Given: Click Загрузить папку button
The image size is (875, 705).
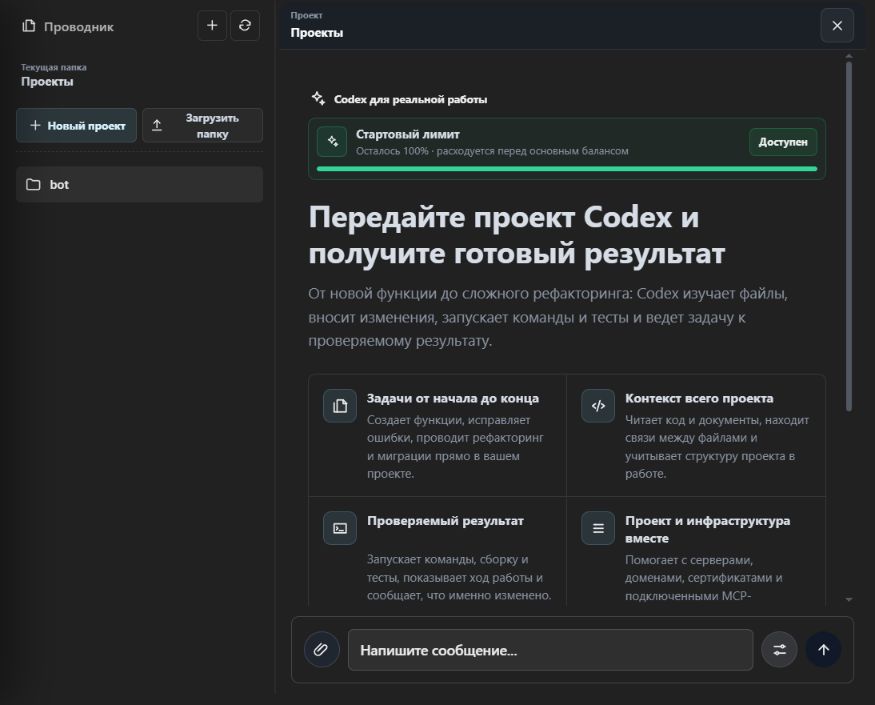Looking at the screenshot, I should tap(203, 126).
